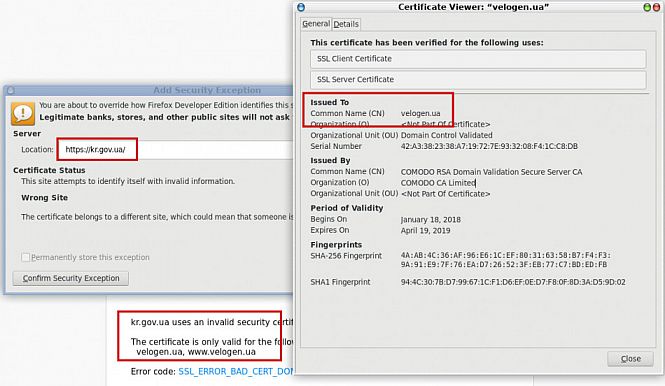Click the Certificate Viewer title bar text

[x=473, y=7]
